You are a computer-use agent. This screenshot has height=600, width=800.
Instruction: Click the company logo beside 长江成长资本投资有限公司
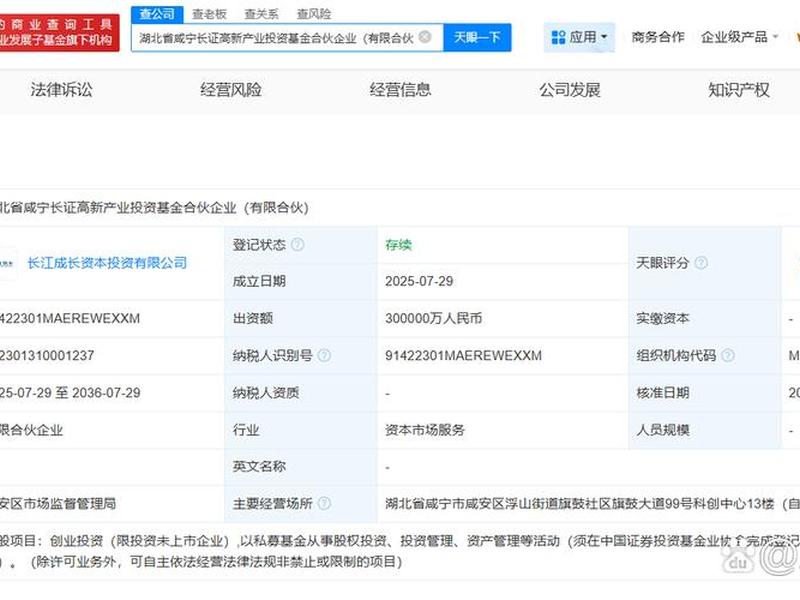pyautogui.click(x=8, y=263)
